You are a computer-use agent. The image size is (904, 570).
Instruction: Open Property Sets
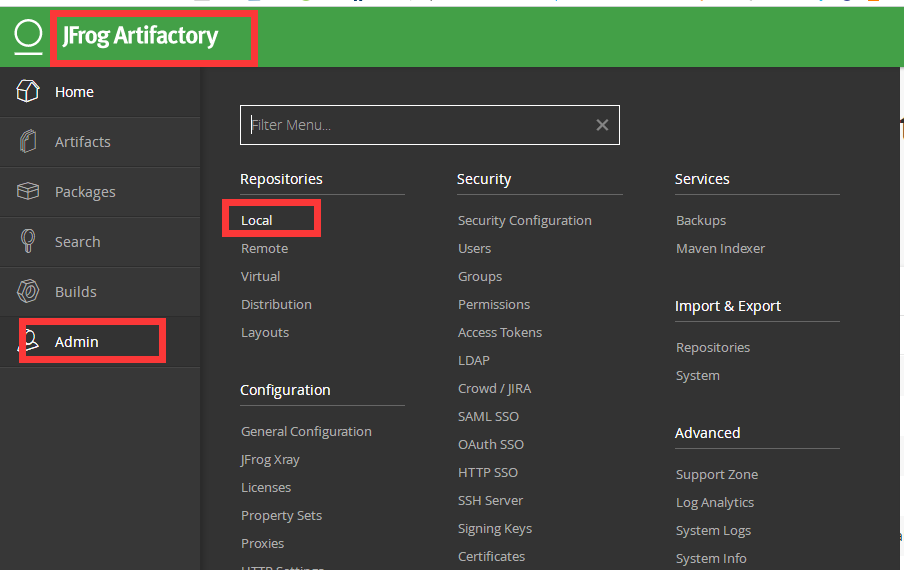(281, 515)
